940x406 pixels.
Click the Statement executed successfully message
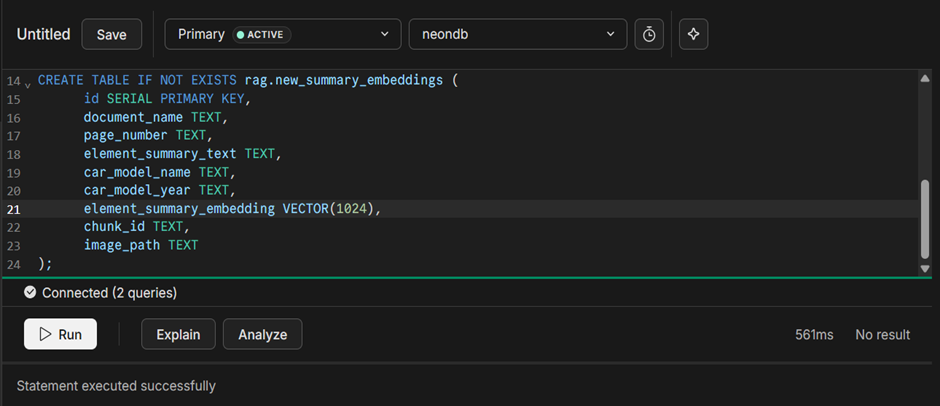coord(116,385)
